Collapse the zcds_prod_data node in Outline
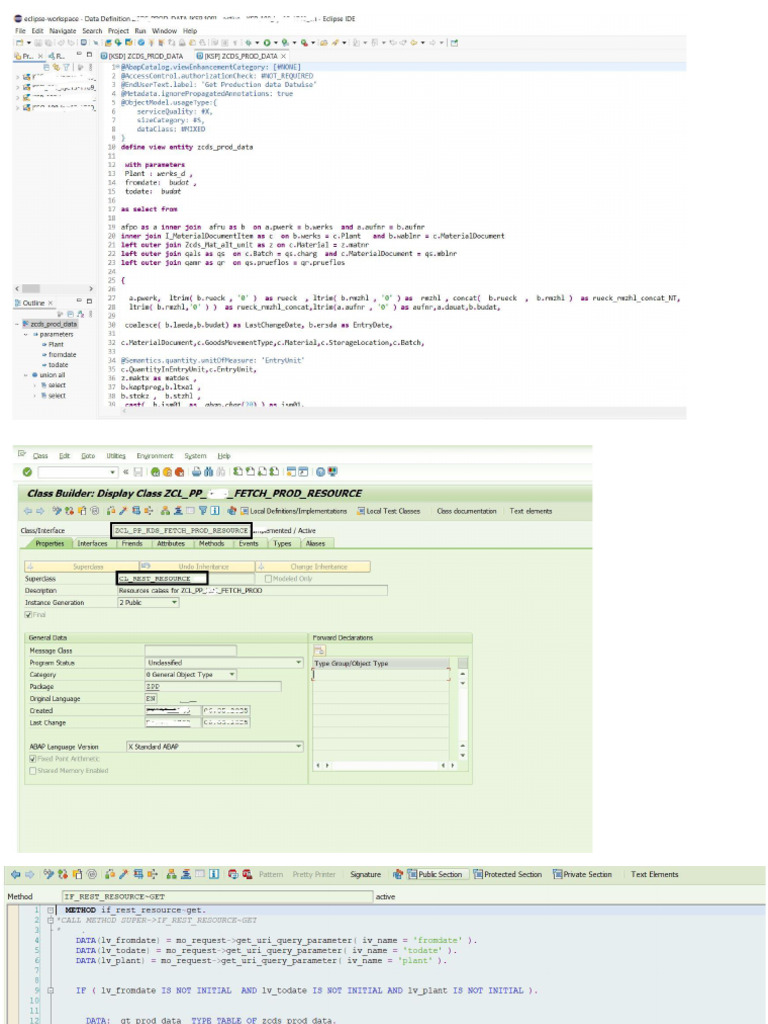This screenshot has height=1024, width=768. [x=17, y=324]
